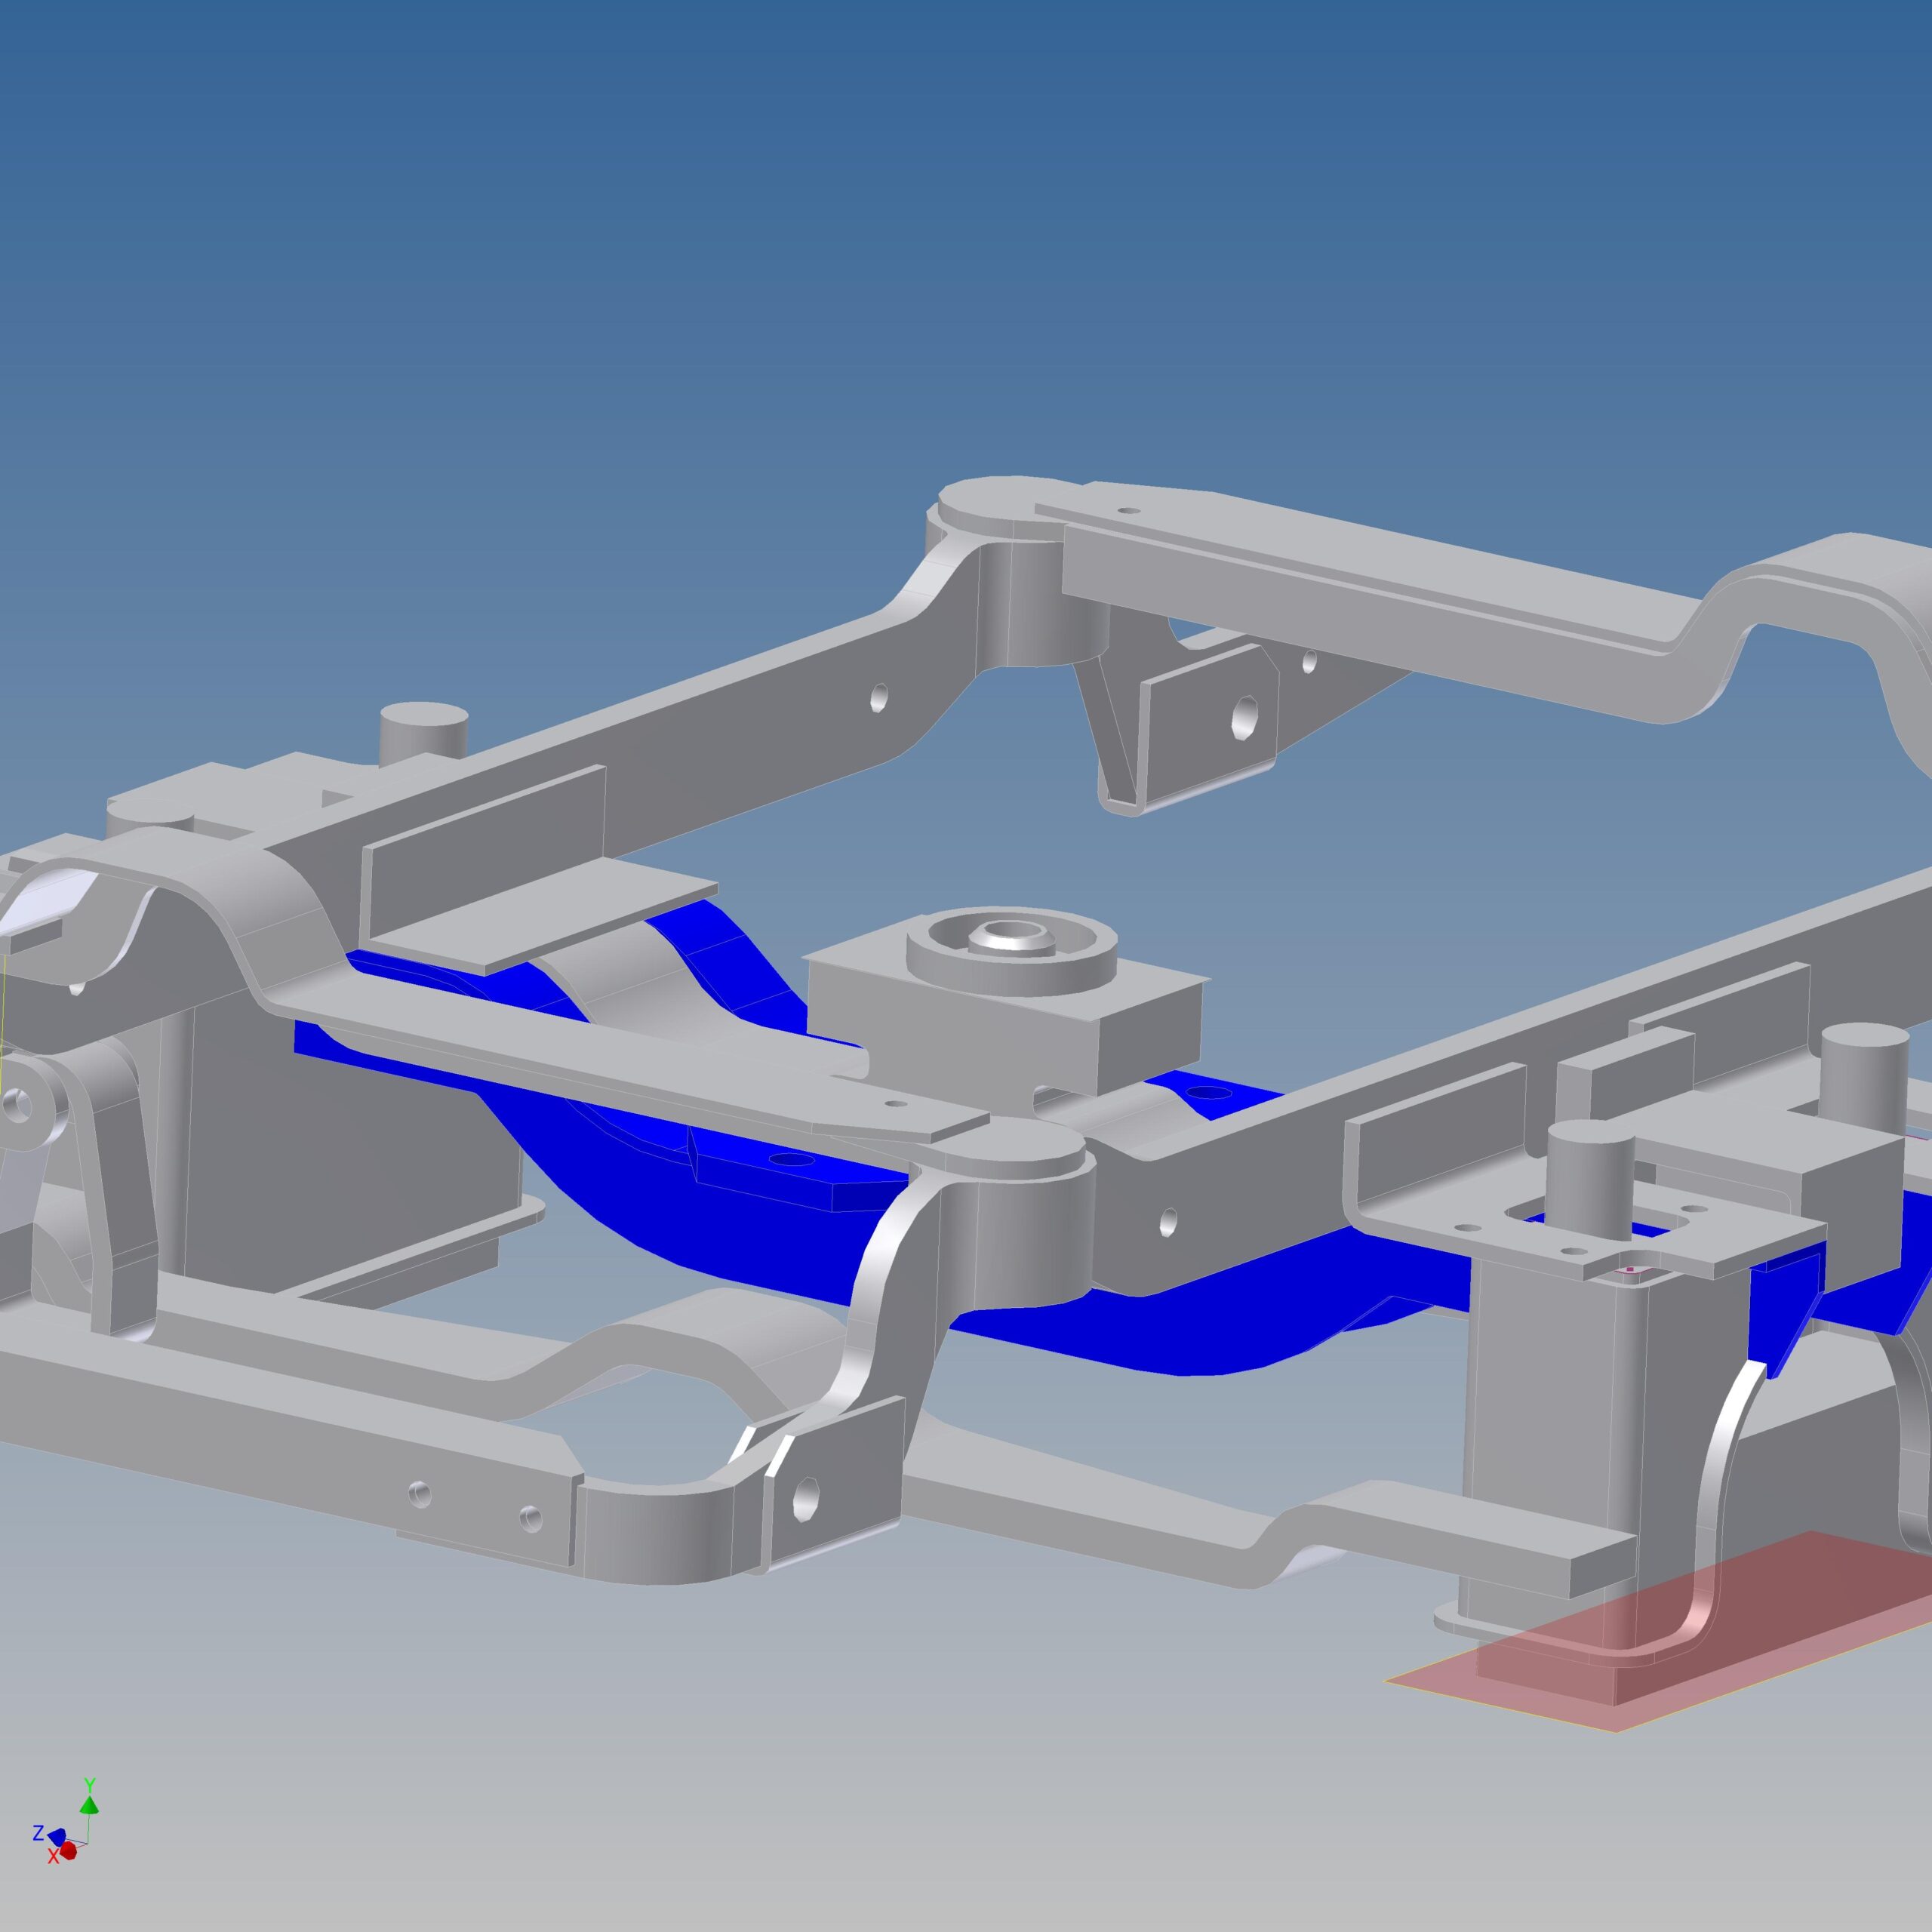Select the round hole in the upper-left side rail
The width and height of the screenshot is (1932, 1932).
click(x=879, y=697)
